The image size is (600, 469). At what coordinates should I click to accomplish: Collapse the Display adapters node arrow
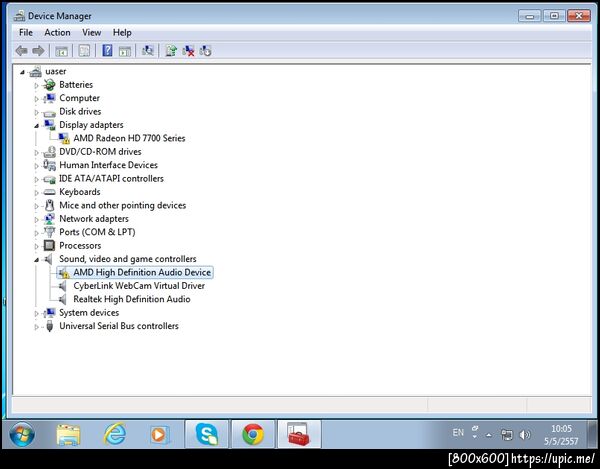37,125
